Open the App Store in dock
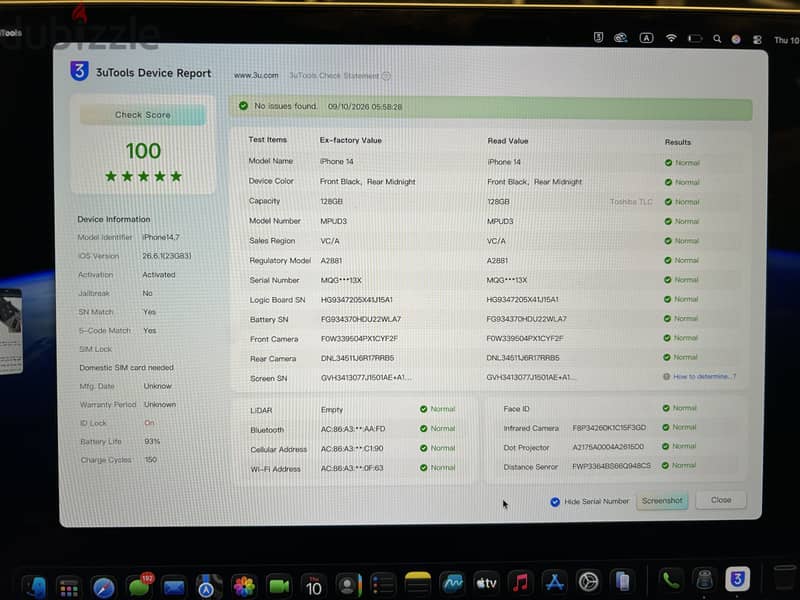This screenshot has width=800, height=600. (x=555, y=582)
